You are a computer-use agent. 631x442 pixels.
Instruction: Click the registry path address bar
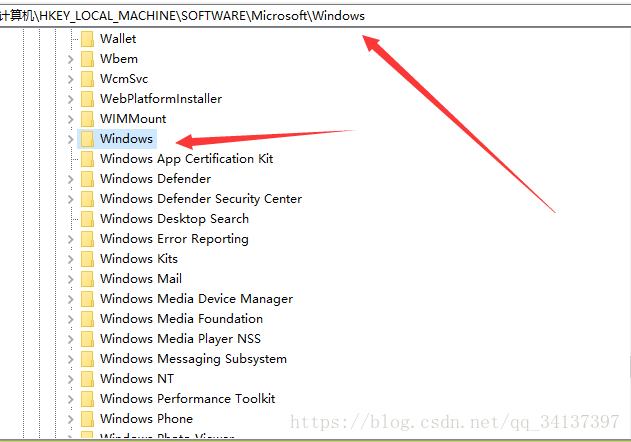[316, 16]
